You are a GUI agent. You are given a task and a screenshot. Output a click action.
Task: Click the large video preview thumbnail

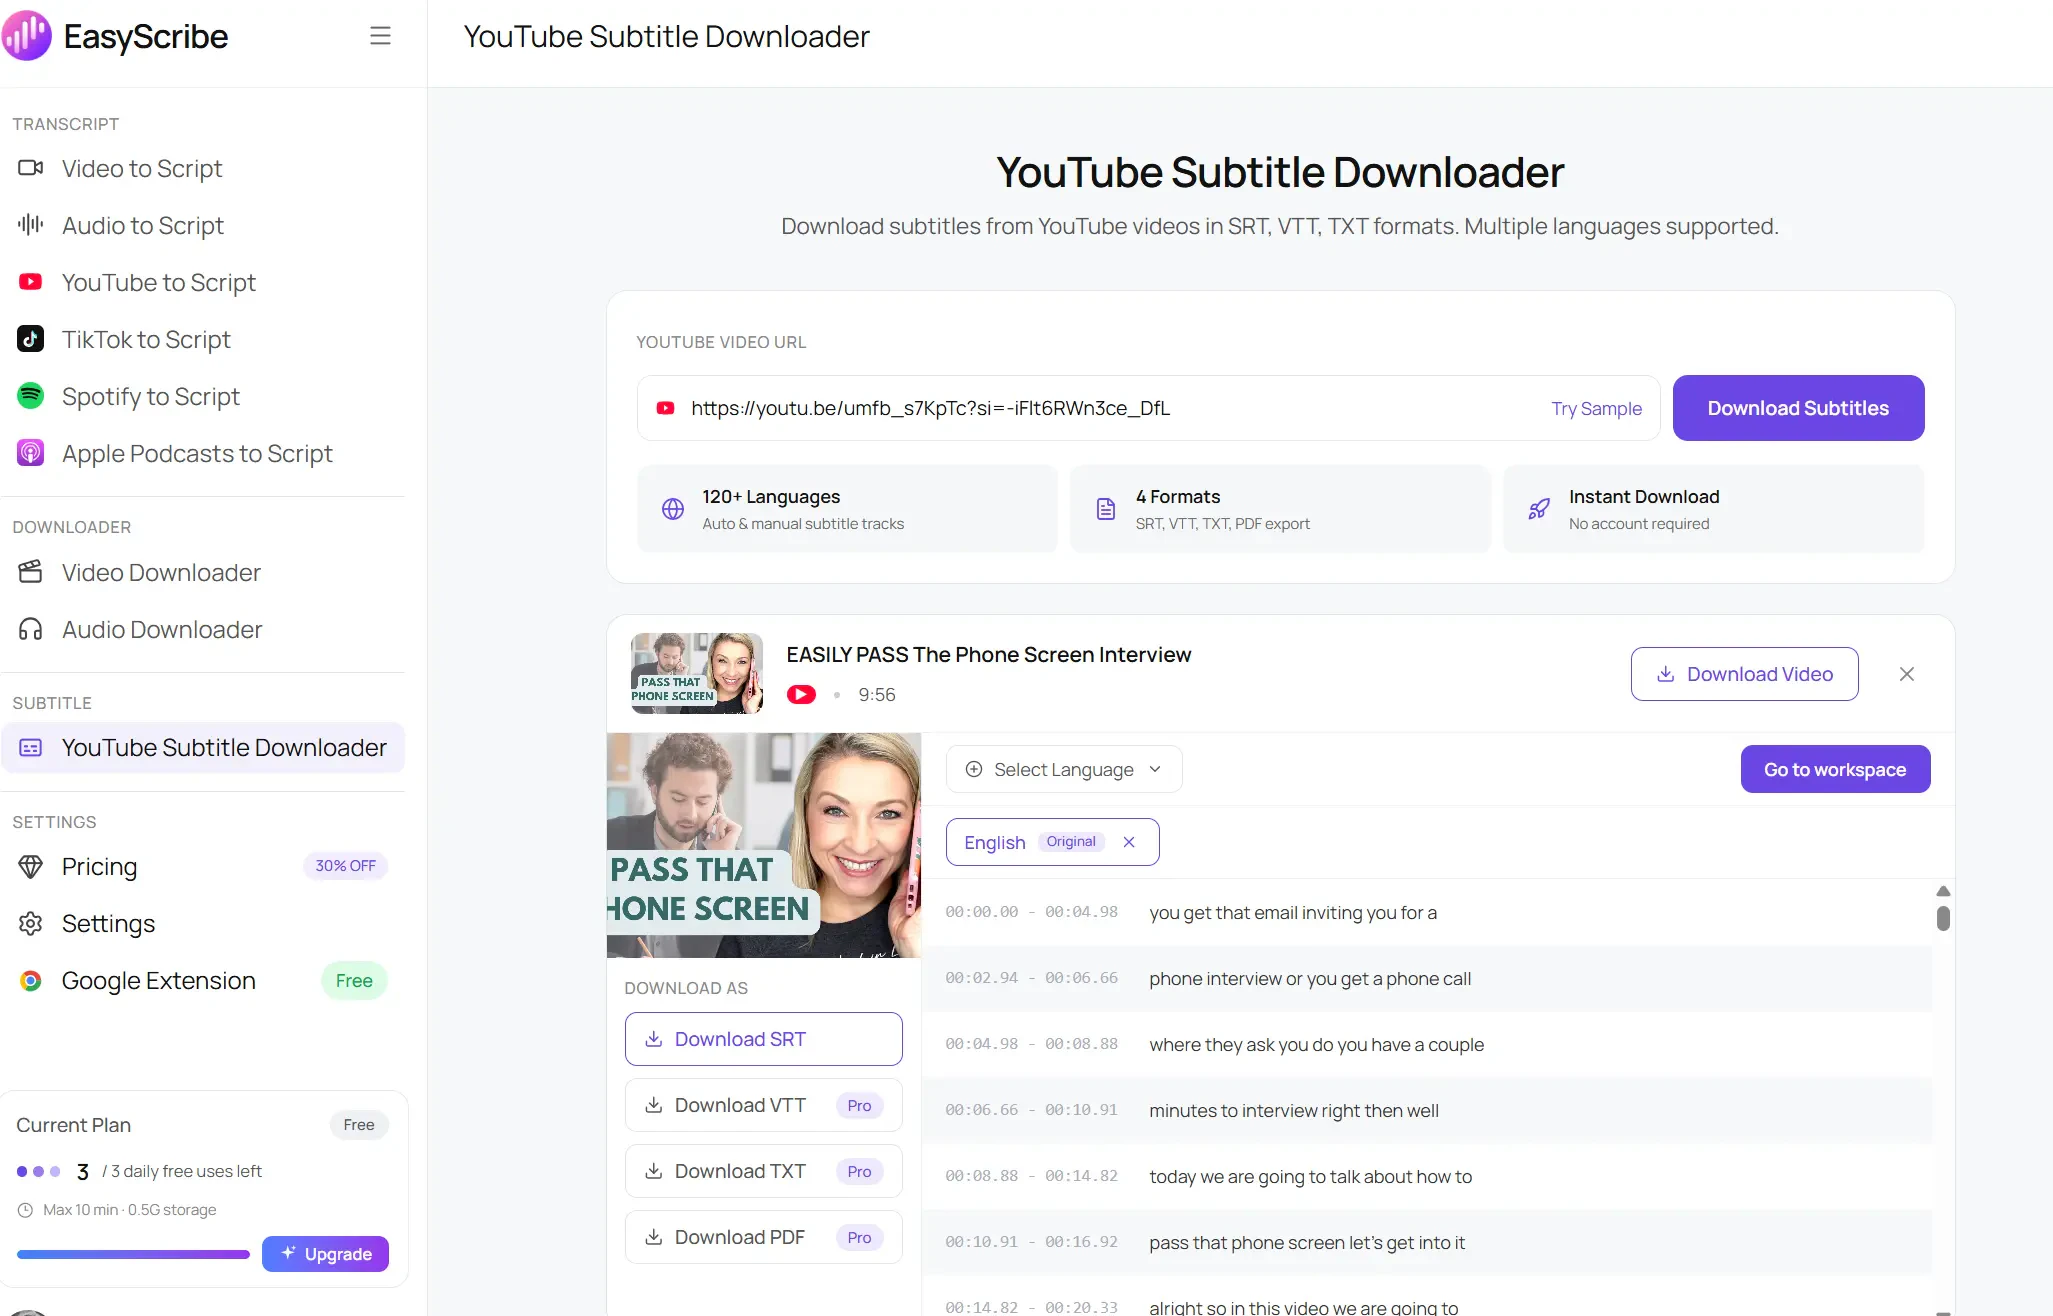[764, 845]
